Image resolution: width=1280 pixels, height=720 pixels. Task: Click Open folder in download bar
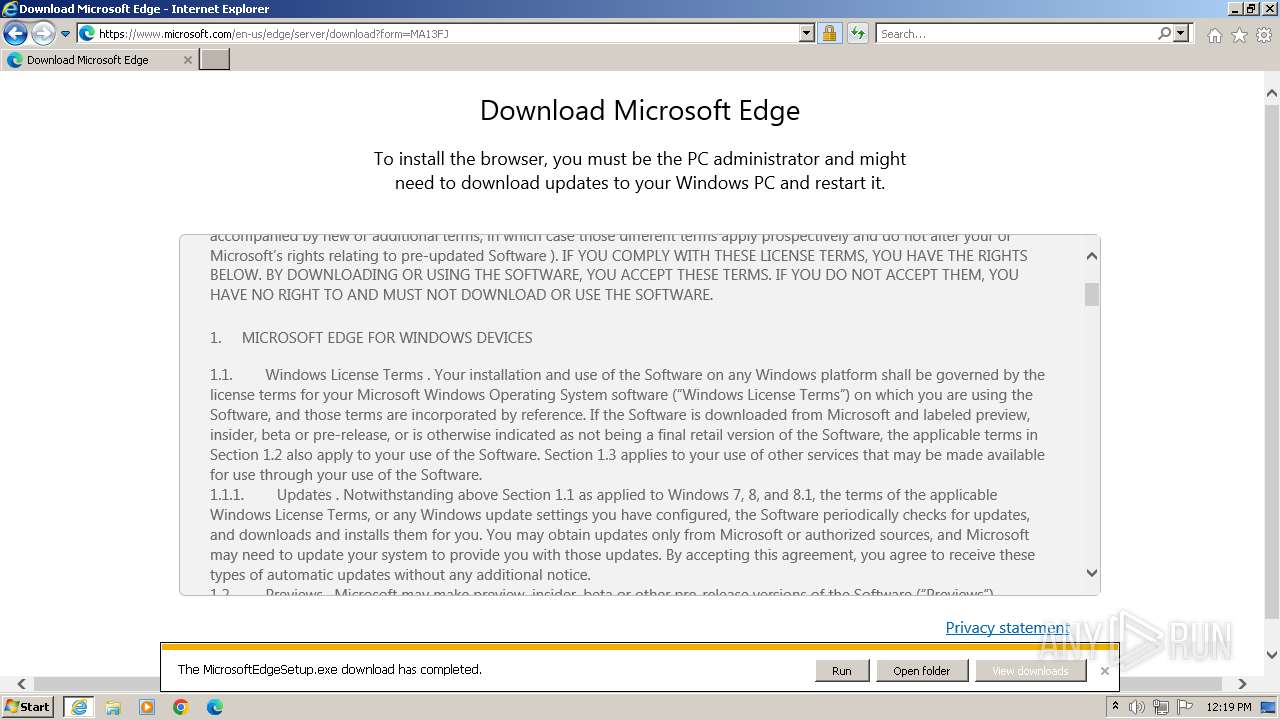click(x=921, y=671)
